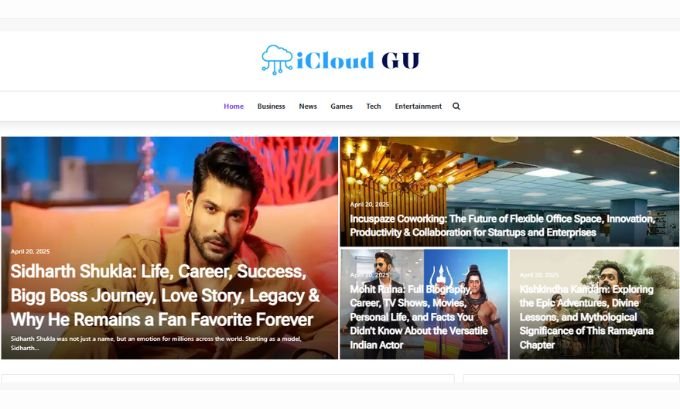Open the Business menu item
This screenshot has width=680, height=409.
coord(271,106)
